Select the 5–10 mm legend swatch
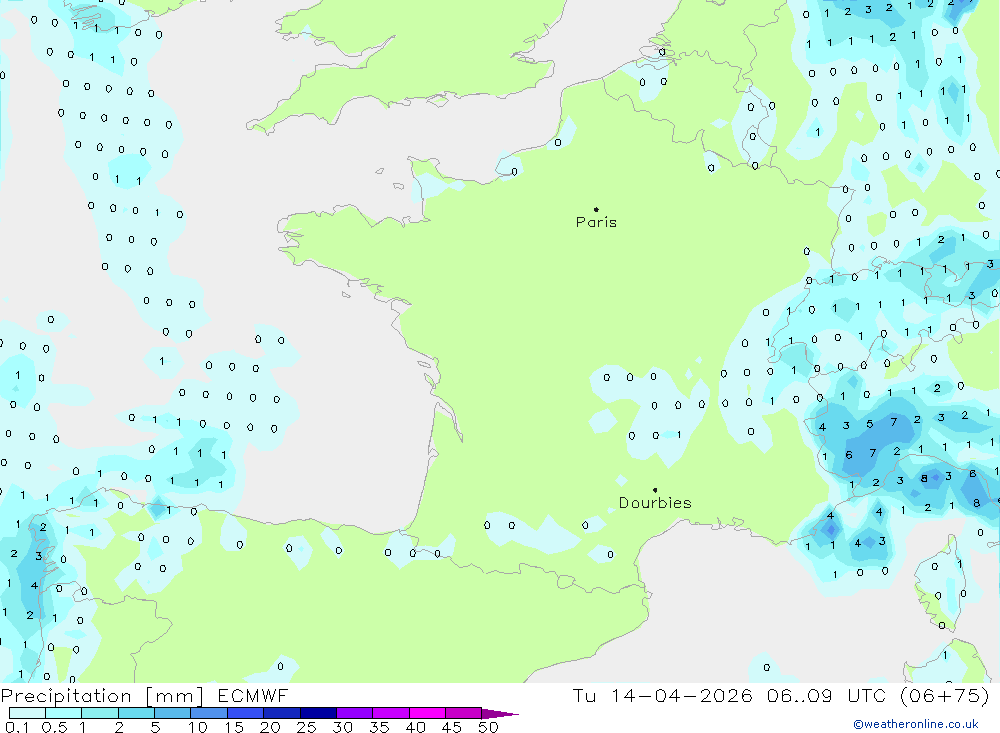The width and height of the screenshot is (1000, 733). [173, 713]
